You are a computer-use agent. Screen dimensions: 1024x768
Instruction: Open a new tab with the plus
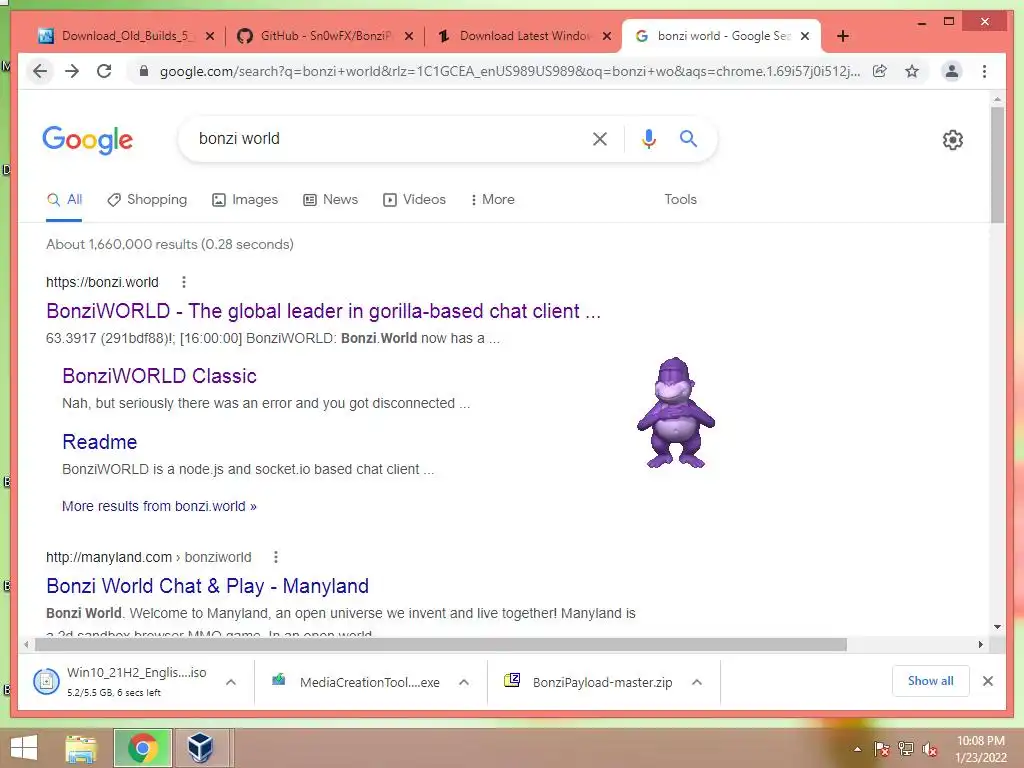pyautogui.click(x=842, y=36)
